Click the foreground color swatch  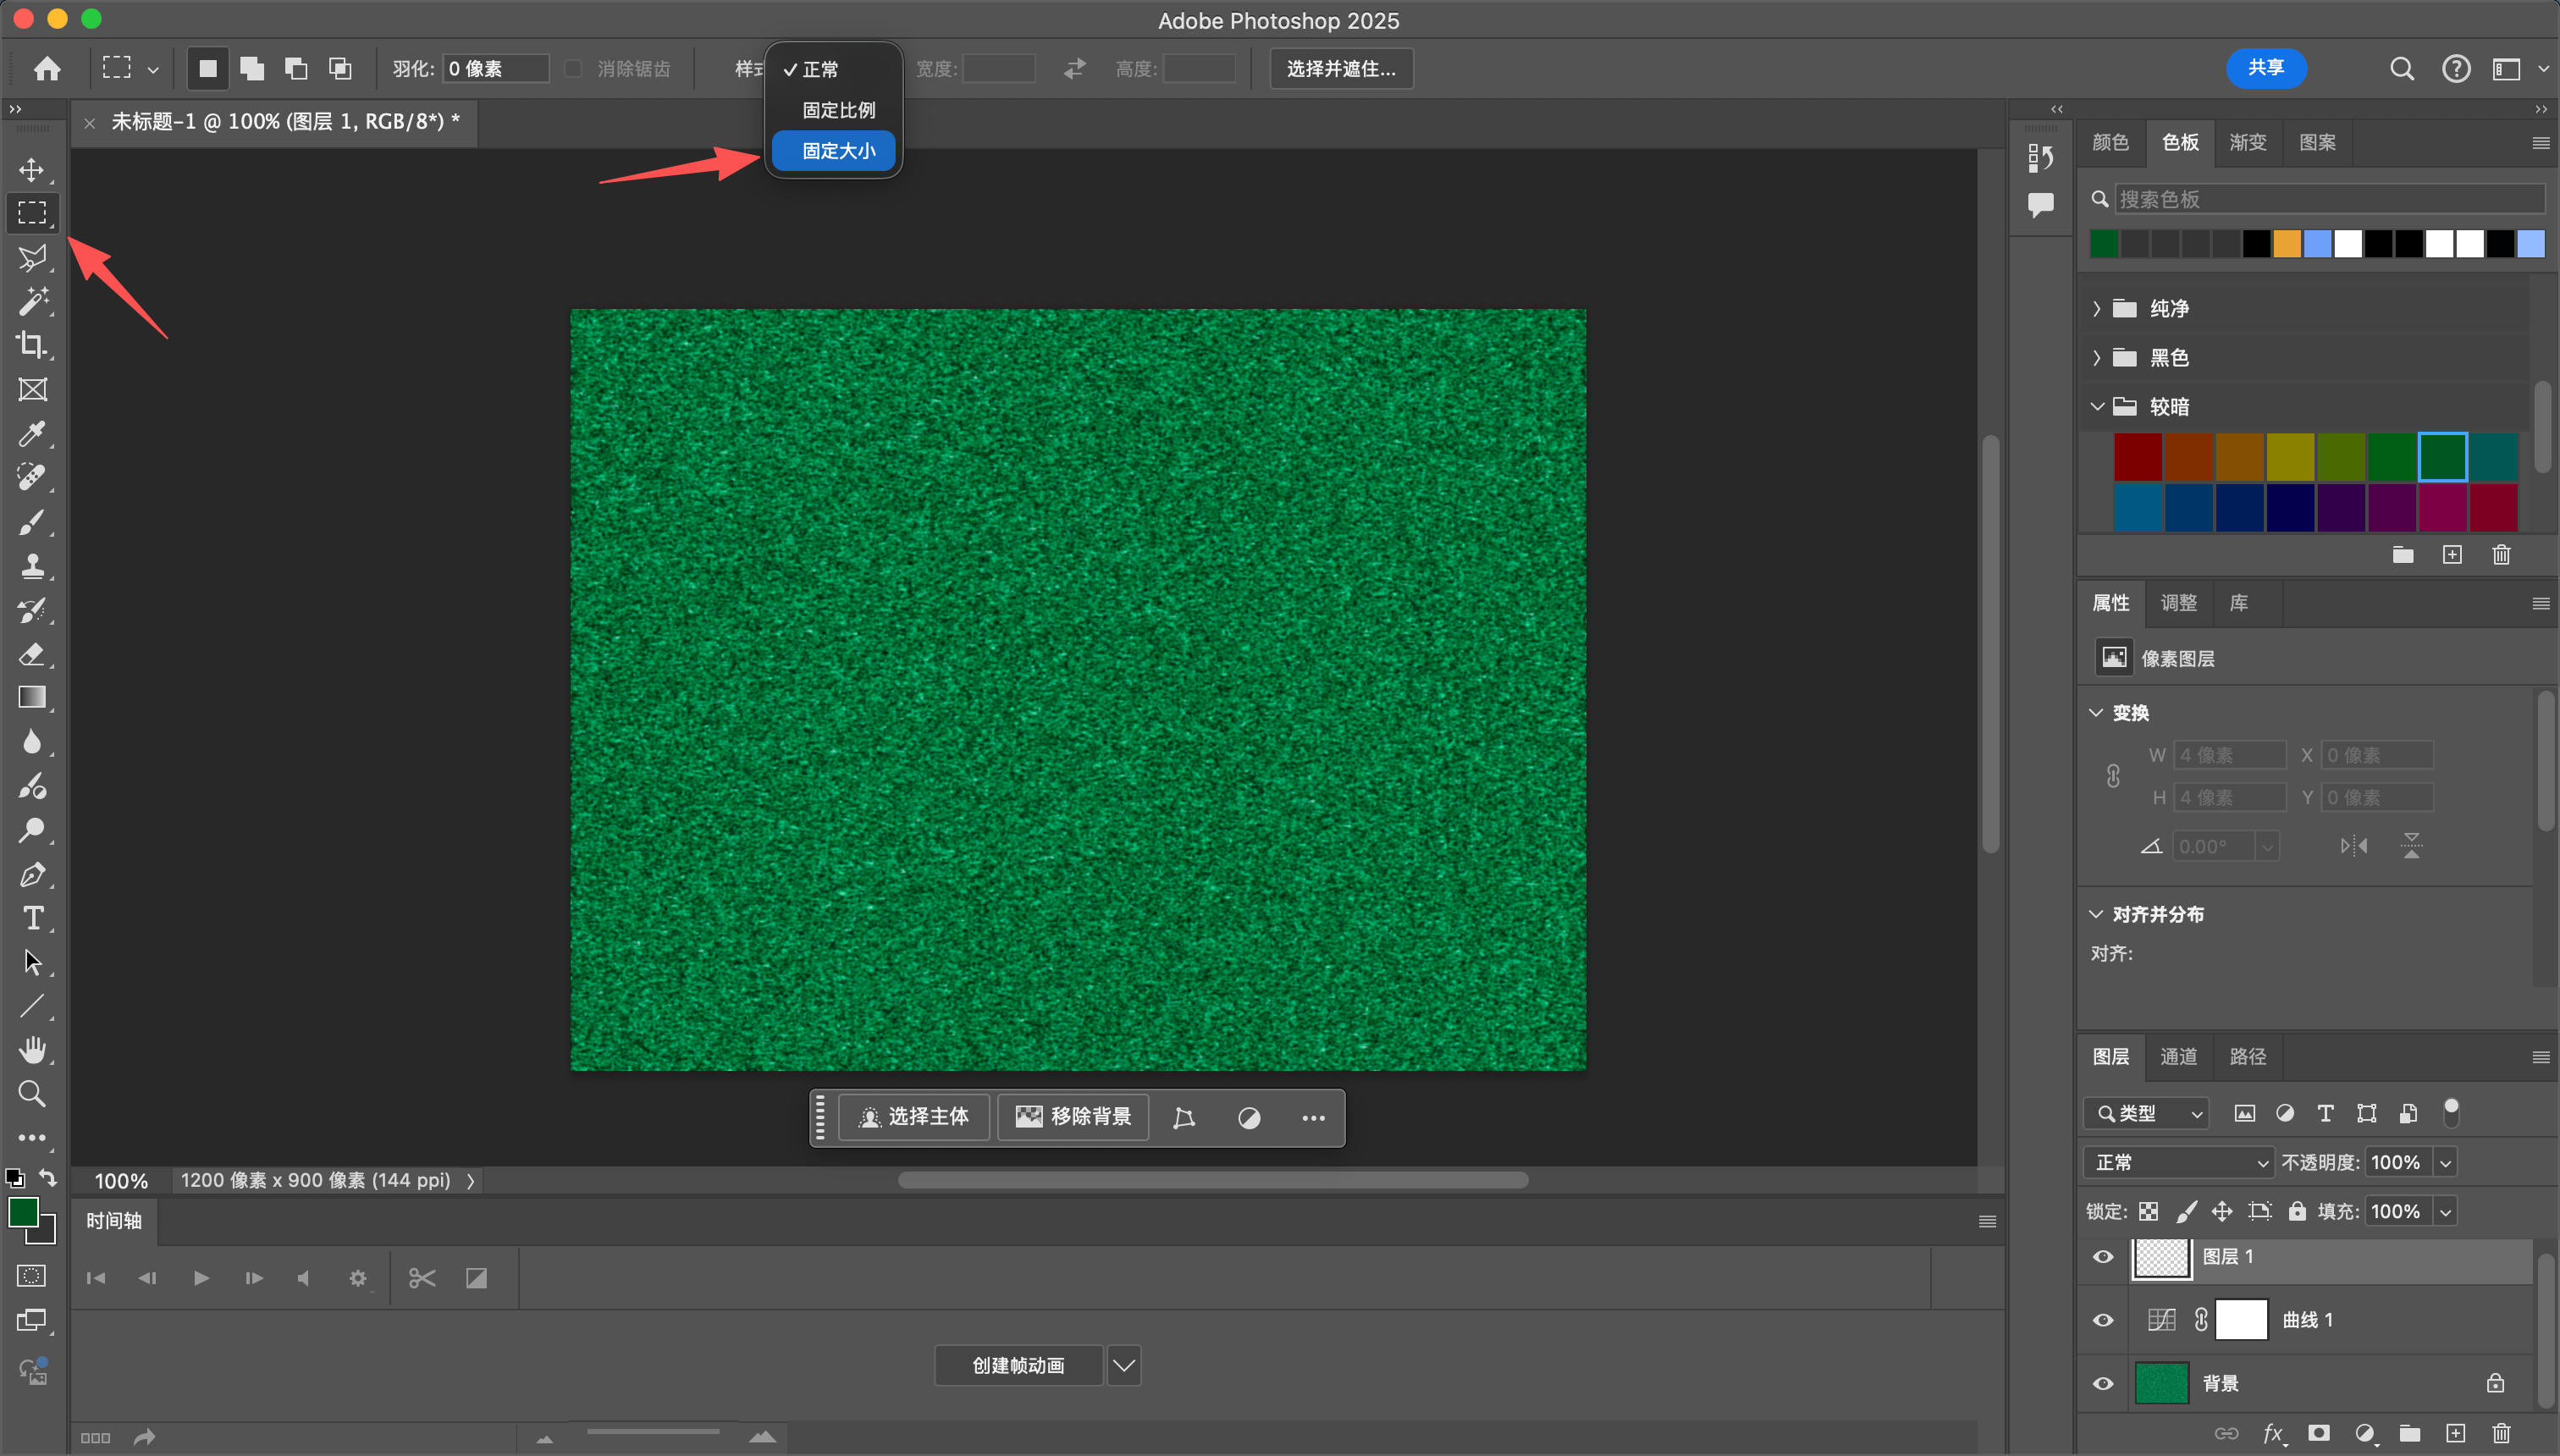23,1212
